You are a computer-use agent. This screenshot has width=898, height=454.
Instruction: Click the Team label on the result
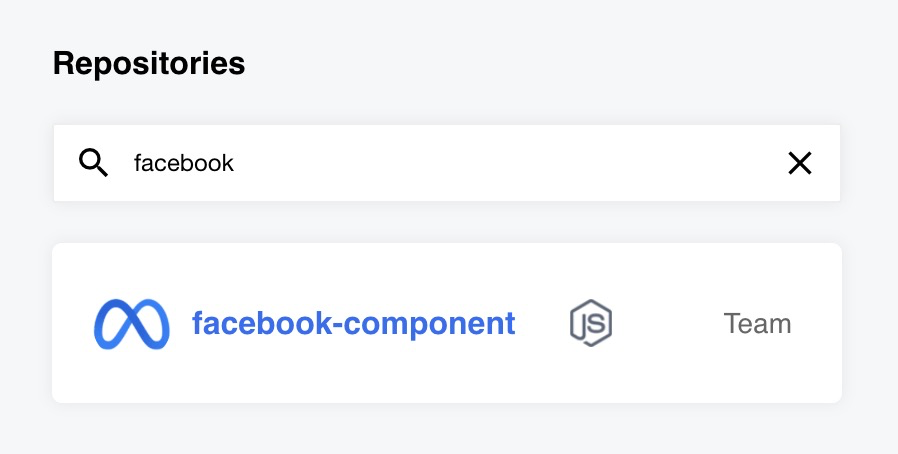point(757,324)
